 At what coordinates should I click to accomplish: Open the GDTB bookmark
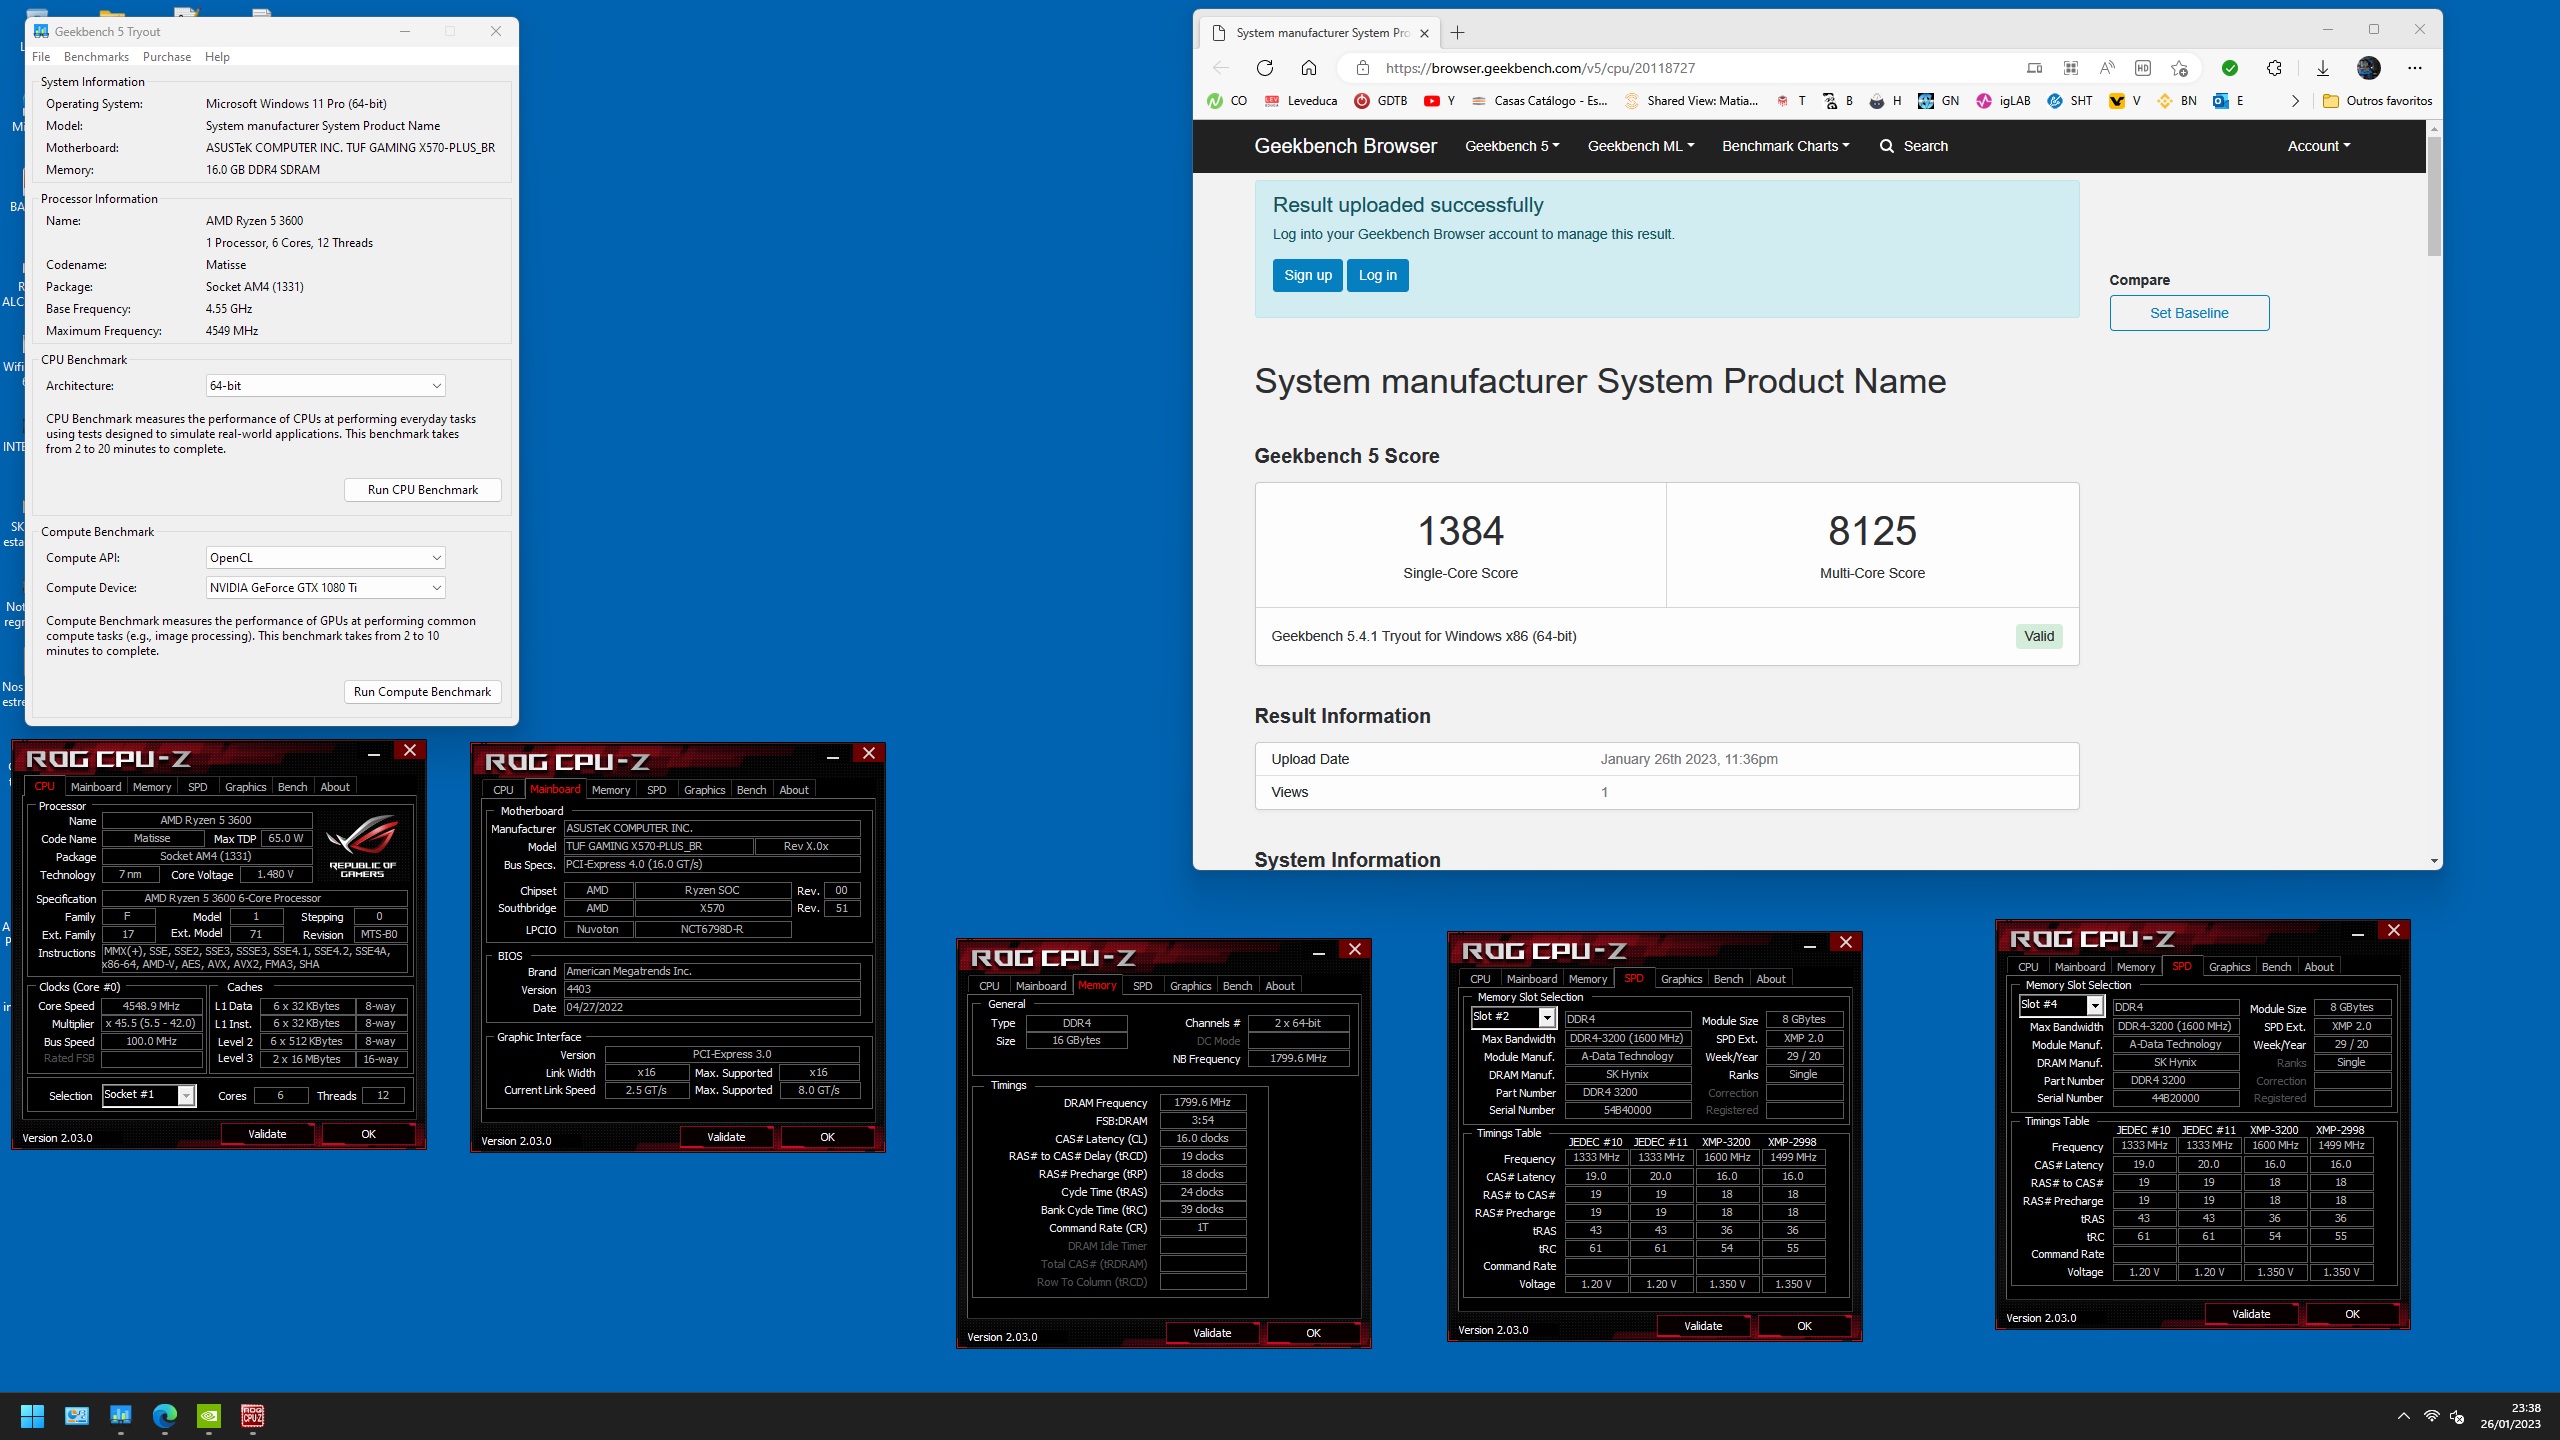pyautogui.click(x=1381, y=101)
